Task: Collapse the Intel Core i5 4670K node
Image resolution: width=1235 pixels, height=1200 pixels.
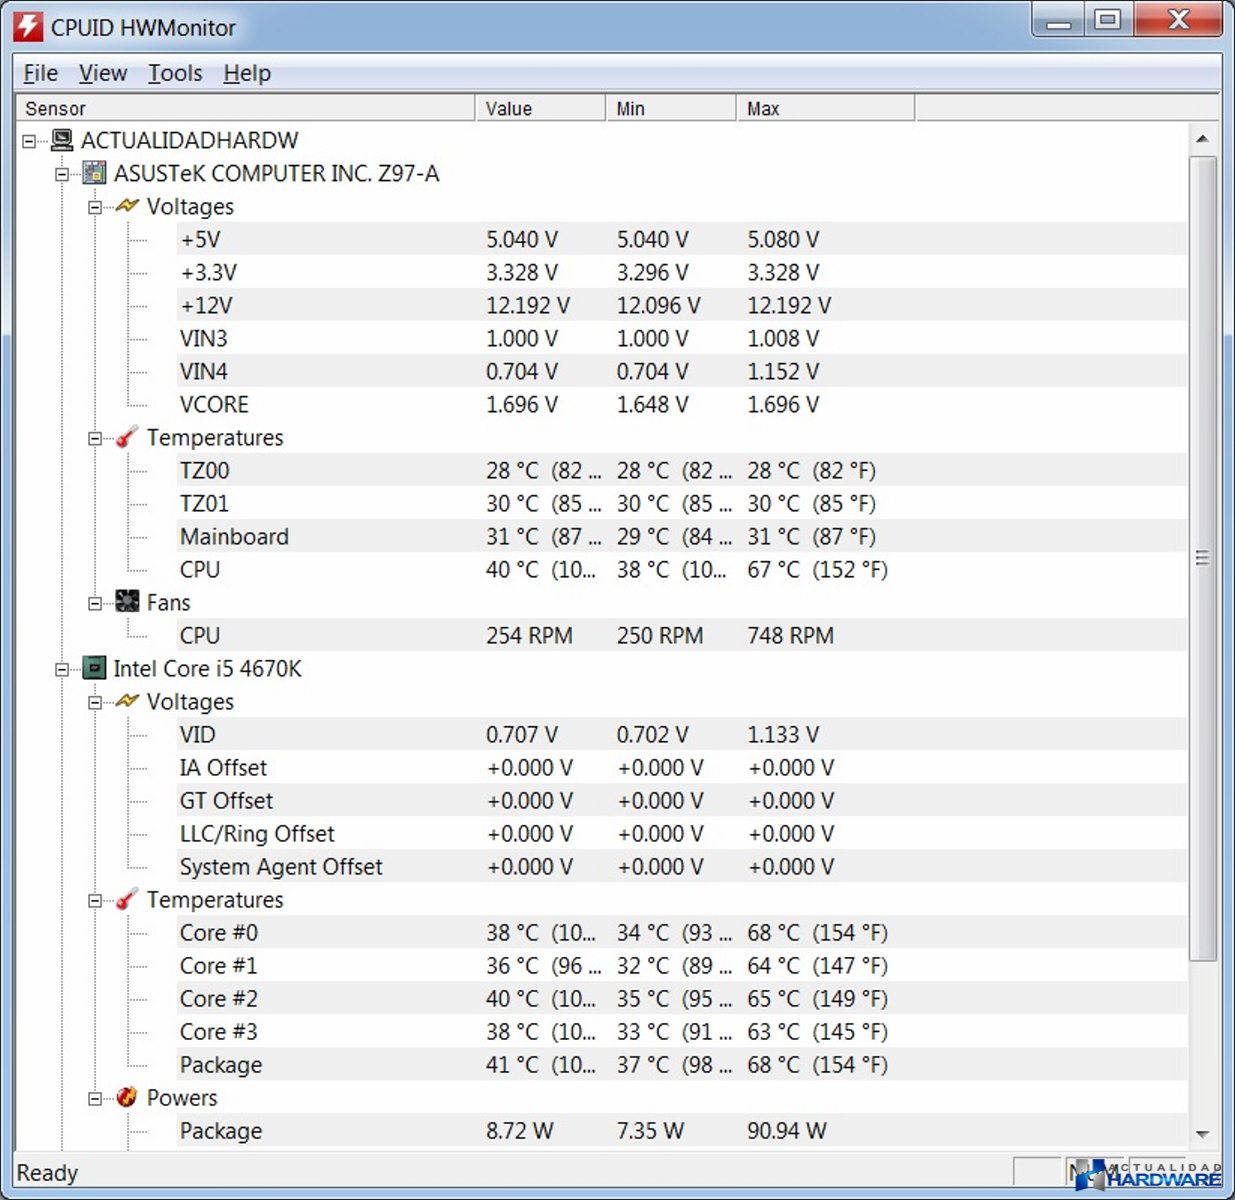Action: (x=62, y=669)
